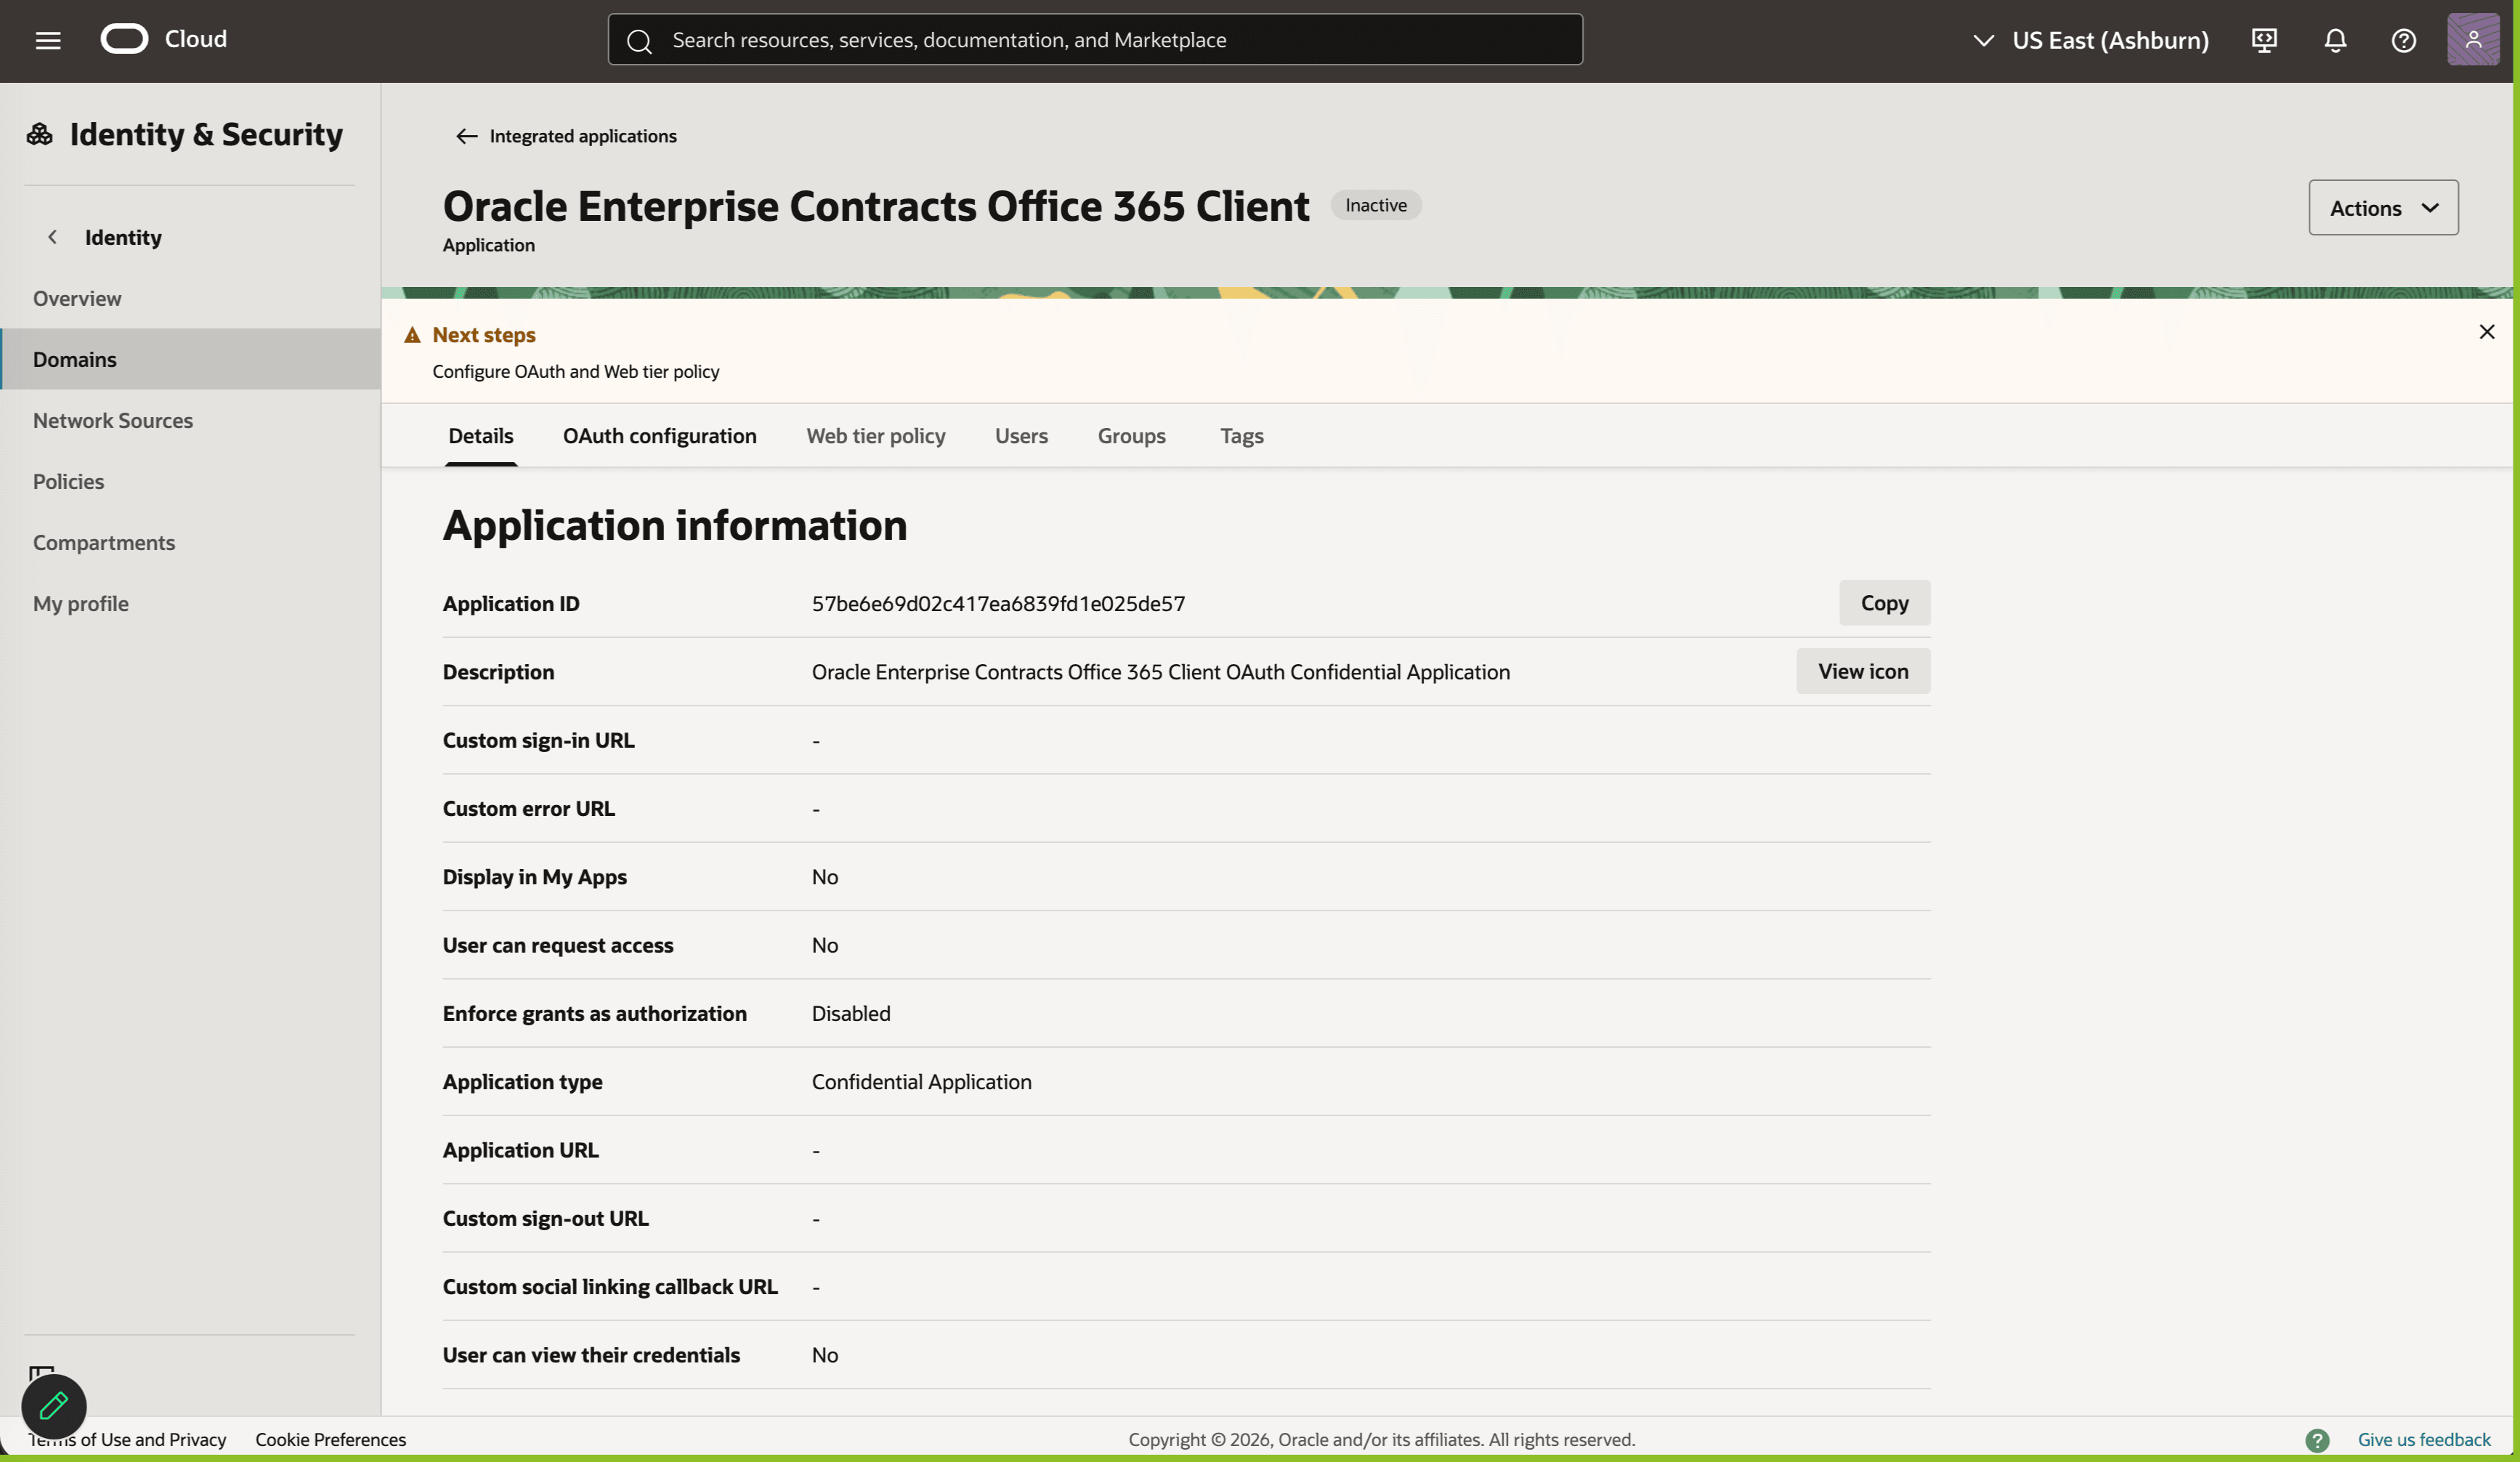2520x1462 pixels.
Task: Click the 'Disabled' enforce grants value
Action: click(850, 1013)
